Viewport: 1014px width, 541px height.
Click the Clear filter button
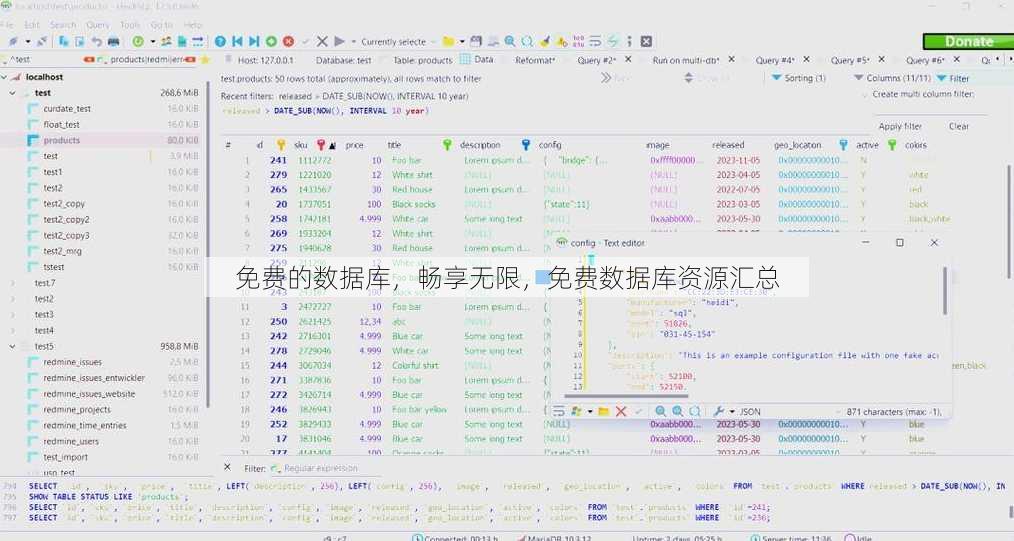[958, 126]
